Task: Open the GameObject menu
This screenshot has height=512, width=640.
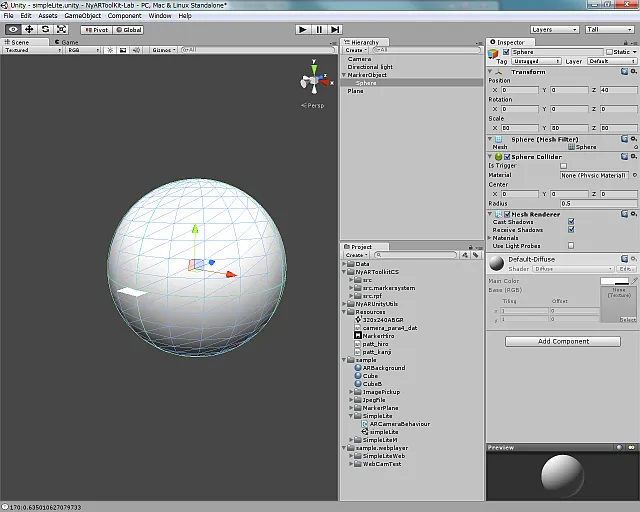Action: 82,16
